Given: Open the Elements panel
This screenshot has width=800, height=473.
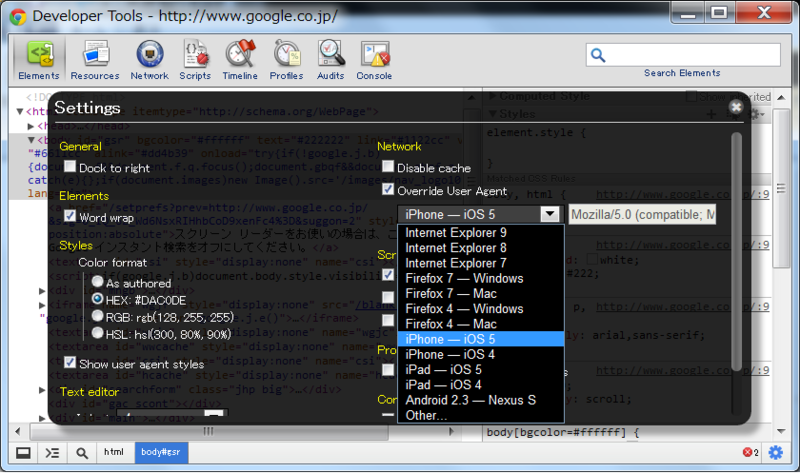Looking at the screenshot, I should click(39, 60).
